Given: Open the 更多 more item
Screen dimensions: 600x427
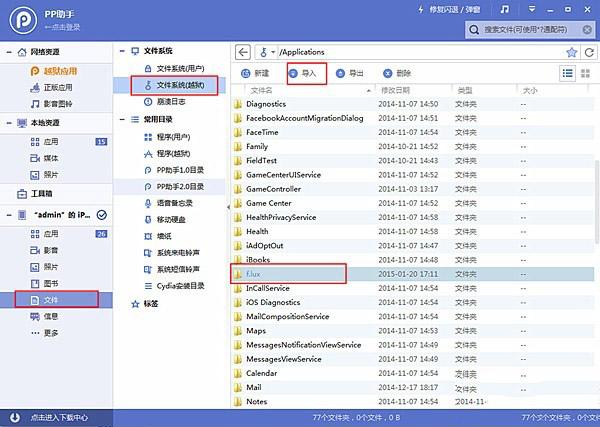Looking at the screenshot, I should (44, 333).
